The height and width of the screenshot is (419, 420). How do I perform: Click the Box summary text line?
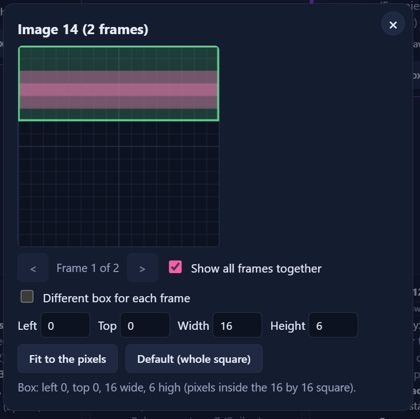[187, 388]
